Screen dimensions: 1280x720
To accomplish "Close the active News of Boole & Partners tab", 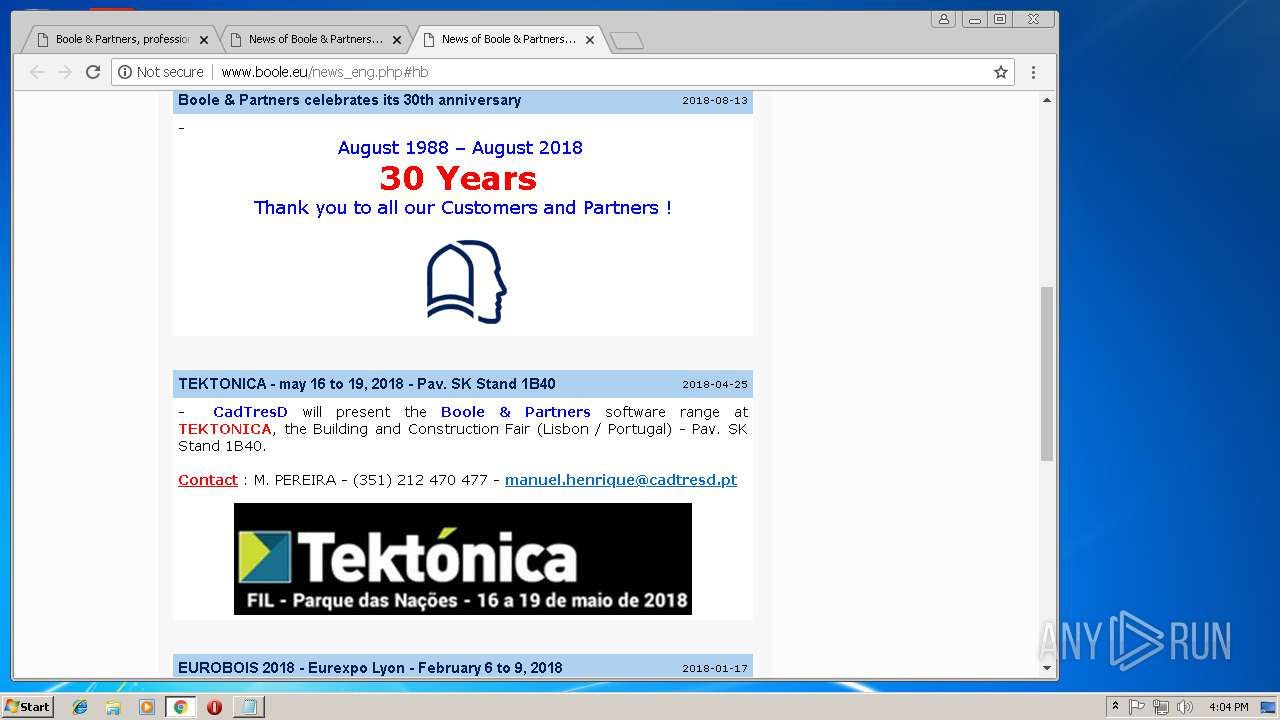I will coord(590,40).
